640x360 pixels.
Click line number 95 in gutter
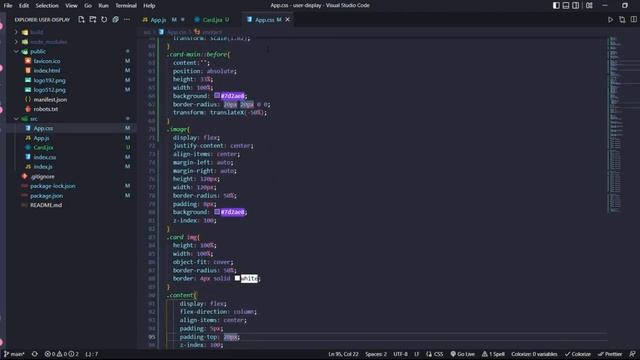click(x=151, y=337)
